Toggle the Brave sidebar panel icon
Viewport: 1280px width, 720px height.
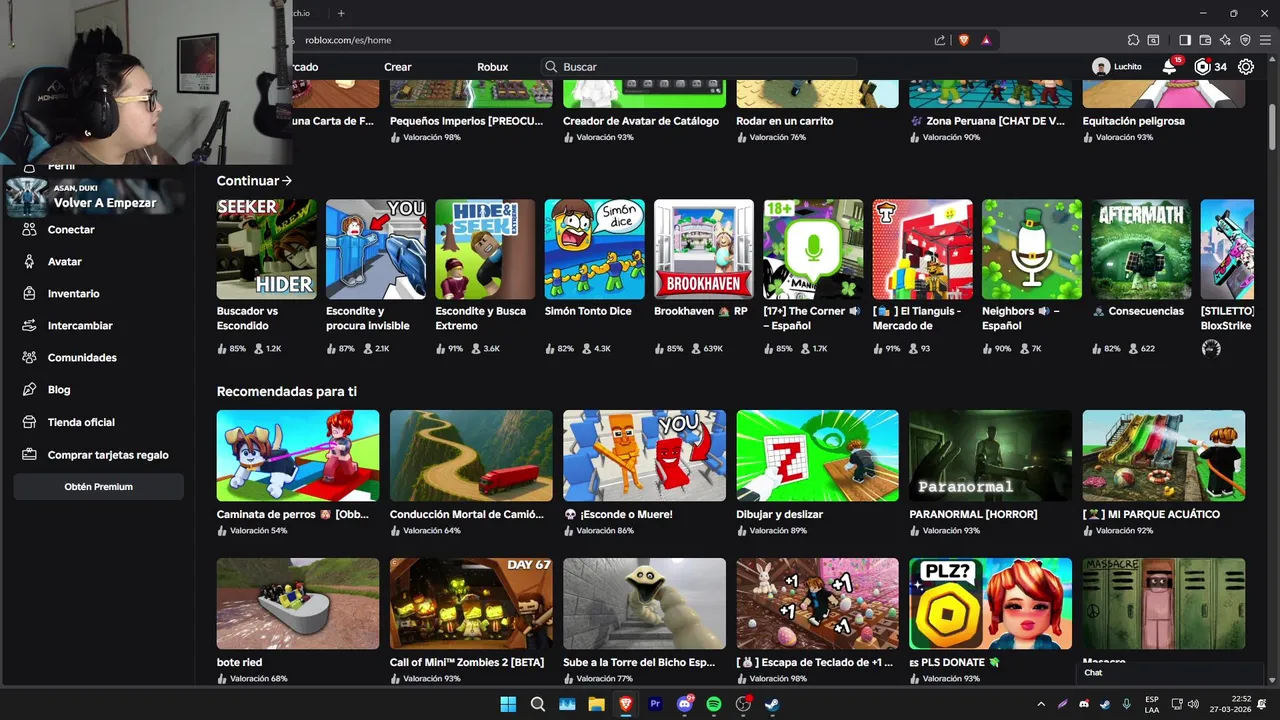click(1185, 40)
